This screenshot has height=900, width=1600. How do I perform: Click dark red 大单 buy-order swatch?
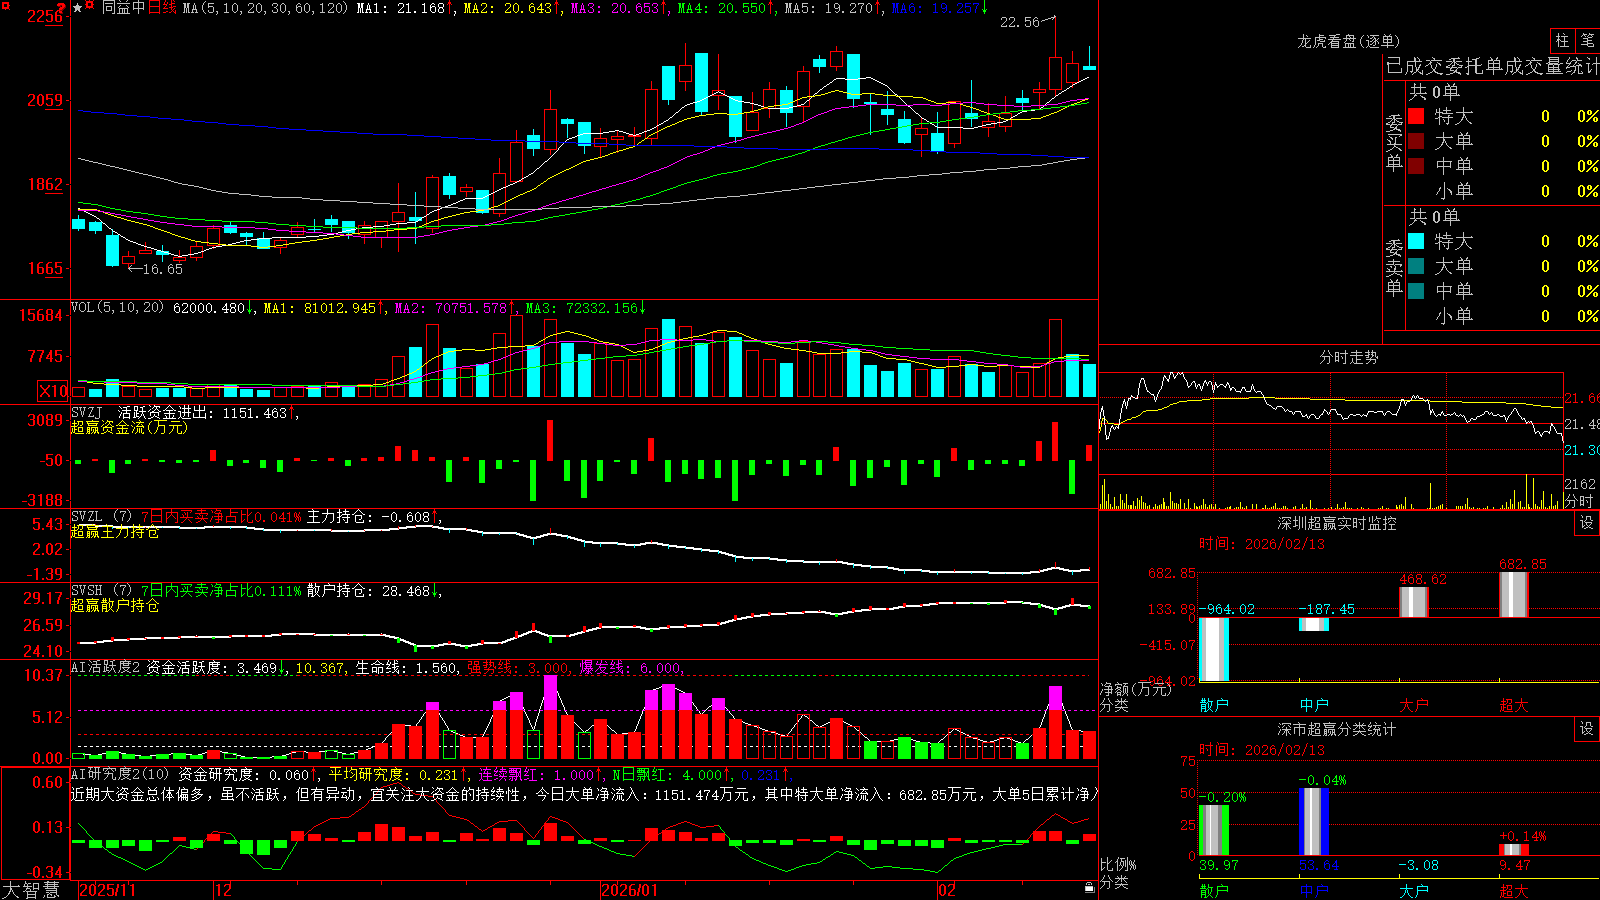[x=1416, y=141]
